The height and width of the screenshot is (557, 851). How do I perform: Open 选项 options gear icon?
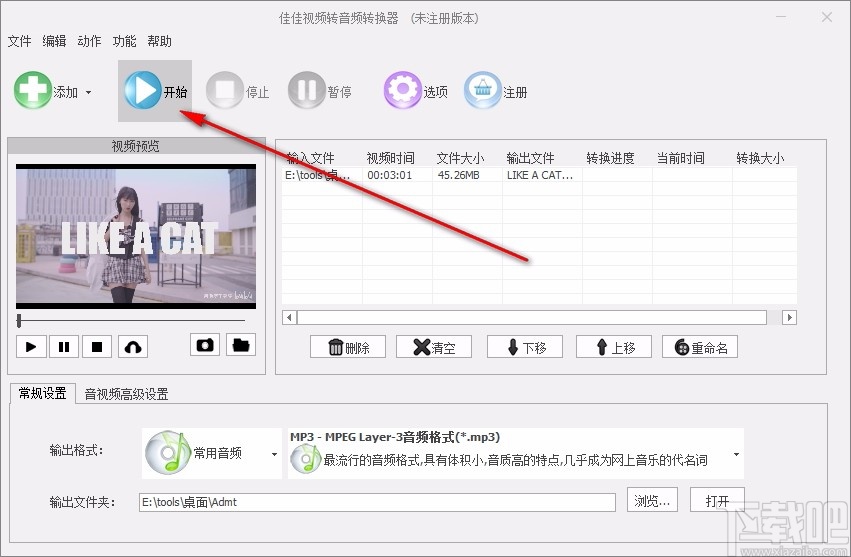point(402,90)
